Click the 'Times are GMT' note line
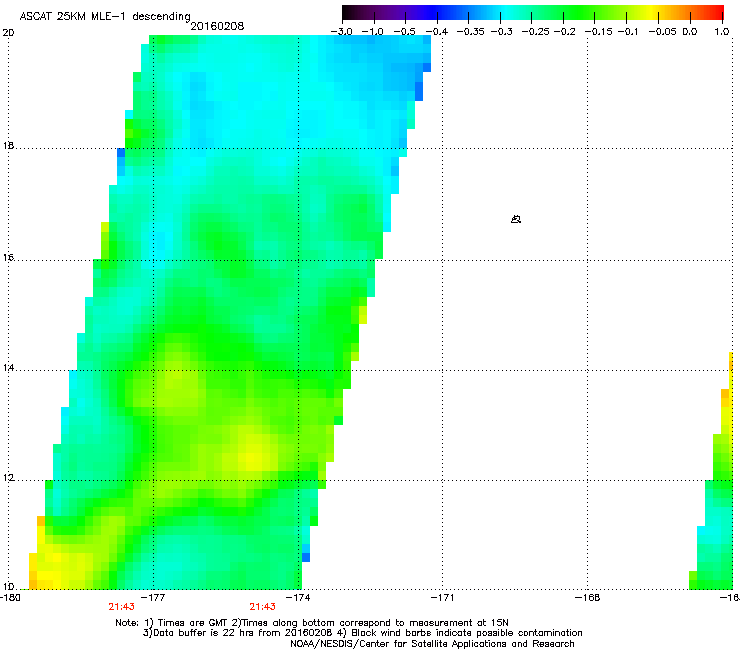The width and height of the screenshot is (740, 650). (312, 623)
